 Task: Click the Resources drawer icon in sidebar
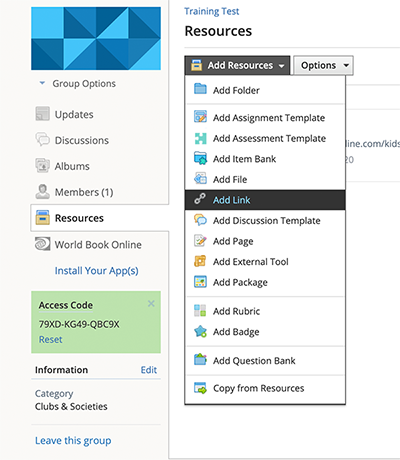[43, 217]
